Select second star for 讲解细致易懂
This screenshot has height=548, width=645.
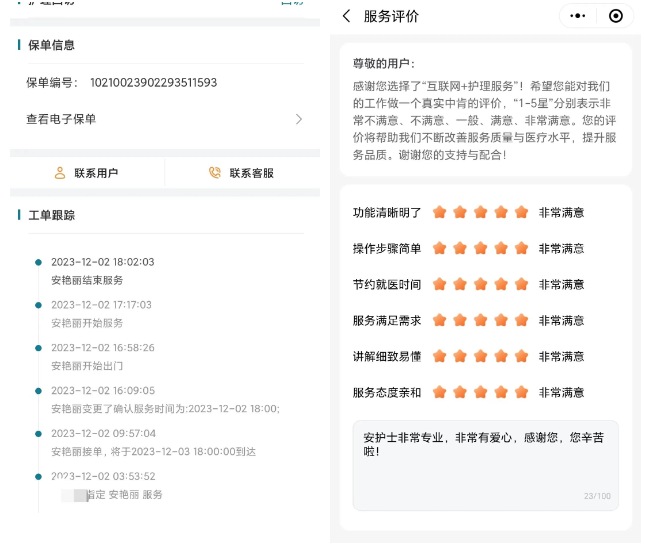pos(460,356)
